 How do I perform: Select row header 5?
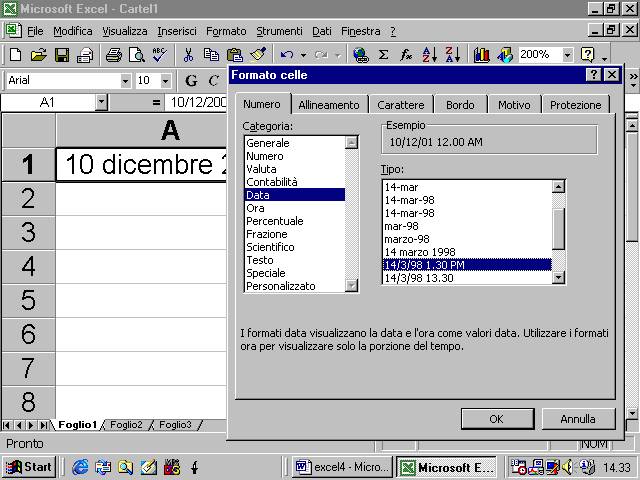click(29, 300)
